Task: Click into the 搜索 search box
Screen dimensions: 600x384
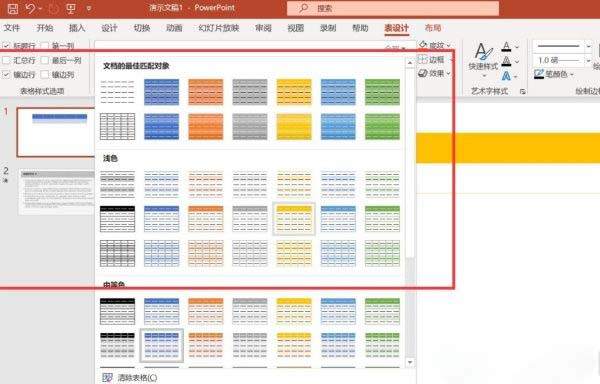Action: 393,8
